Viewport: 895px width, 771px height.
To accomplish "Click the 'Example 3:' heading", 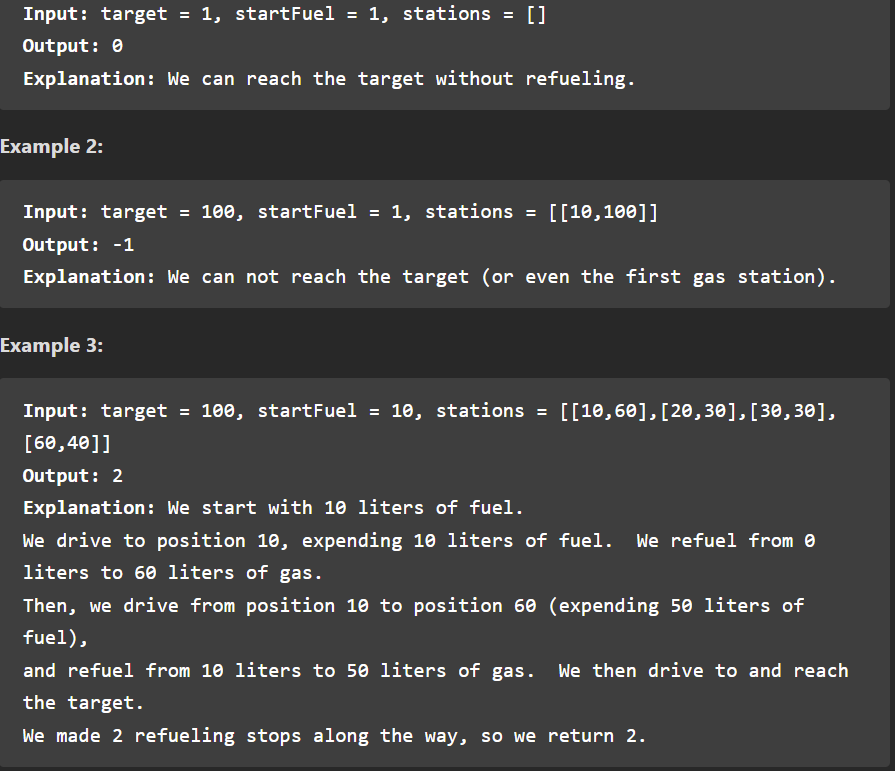I will click(51, 345).
